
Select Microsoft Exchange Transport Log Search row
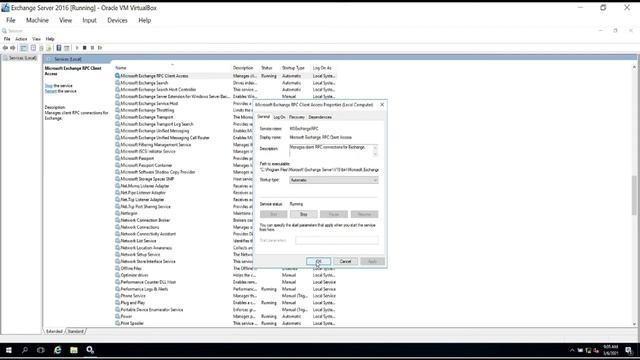(184, 124)
